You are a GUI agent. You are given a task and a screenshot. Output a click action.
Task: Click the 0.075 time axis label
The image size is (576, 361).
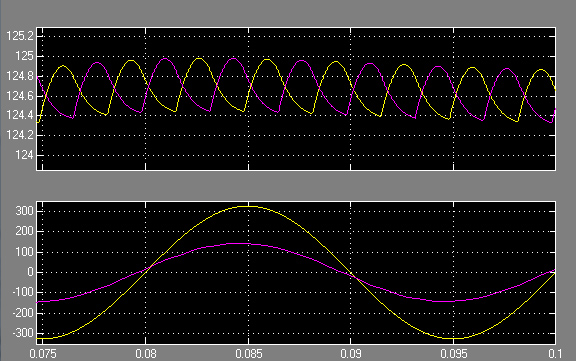[43, 354]
